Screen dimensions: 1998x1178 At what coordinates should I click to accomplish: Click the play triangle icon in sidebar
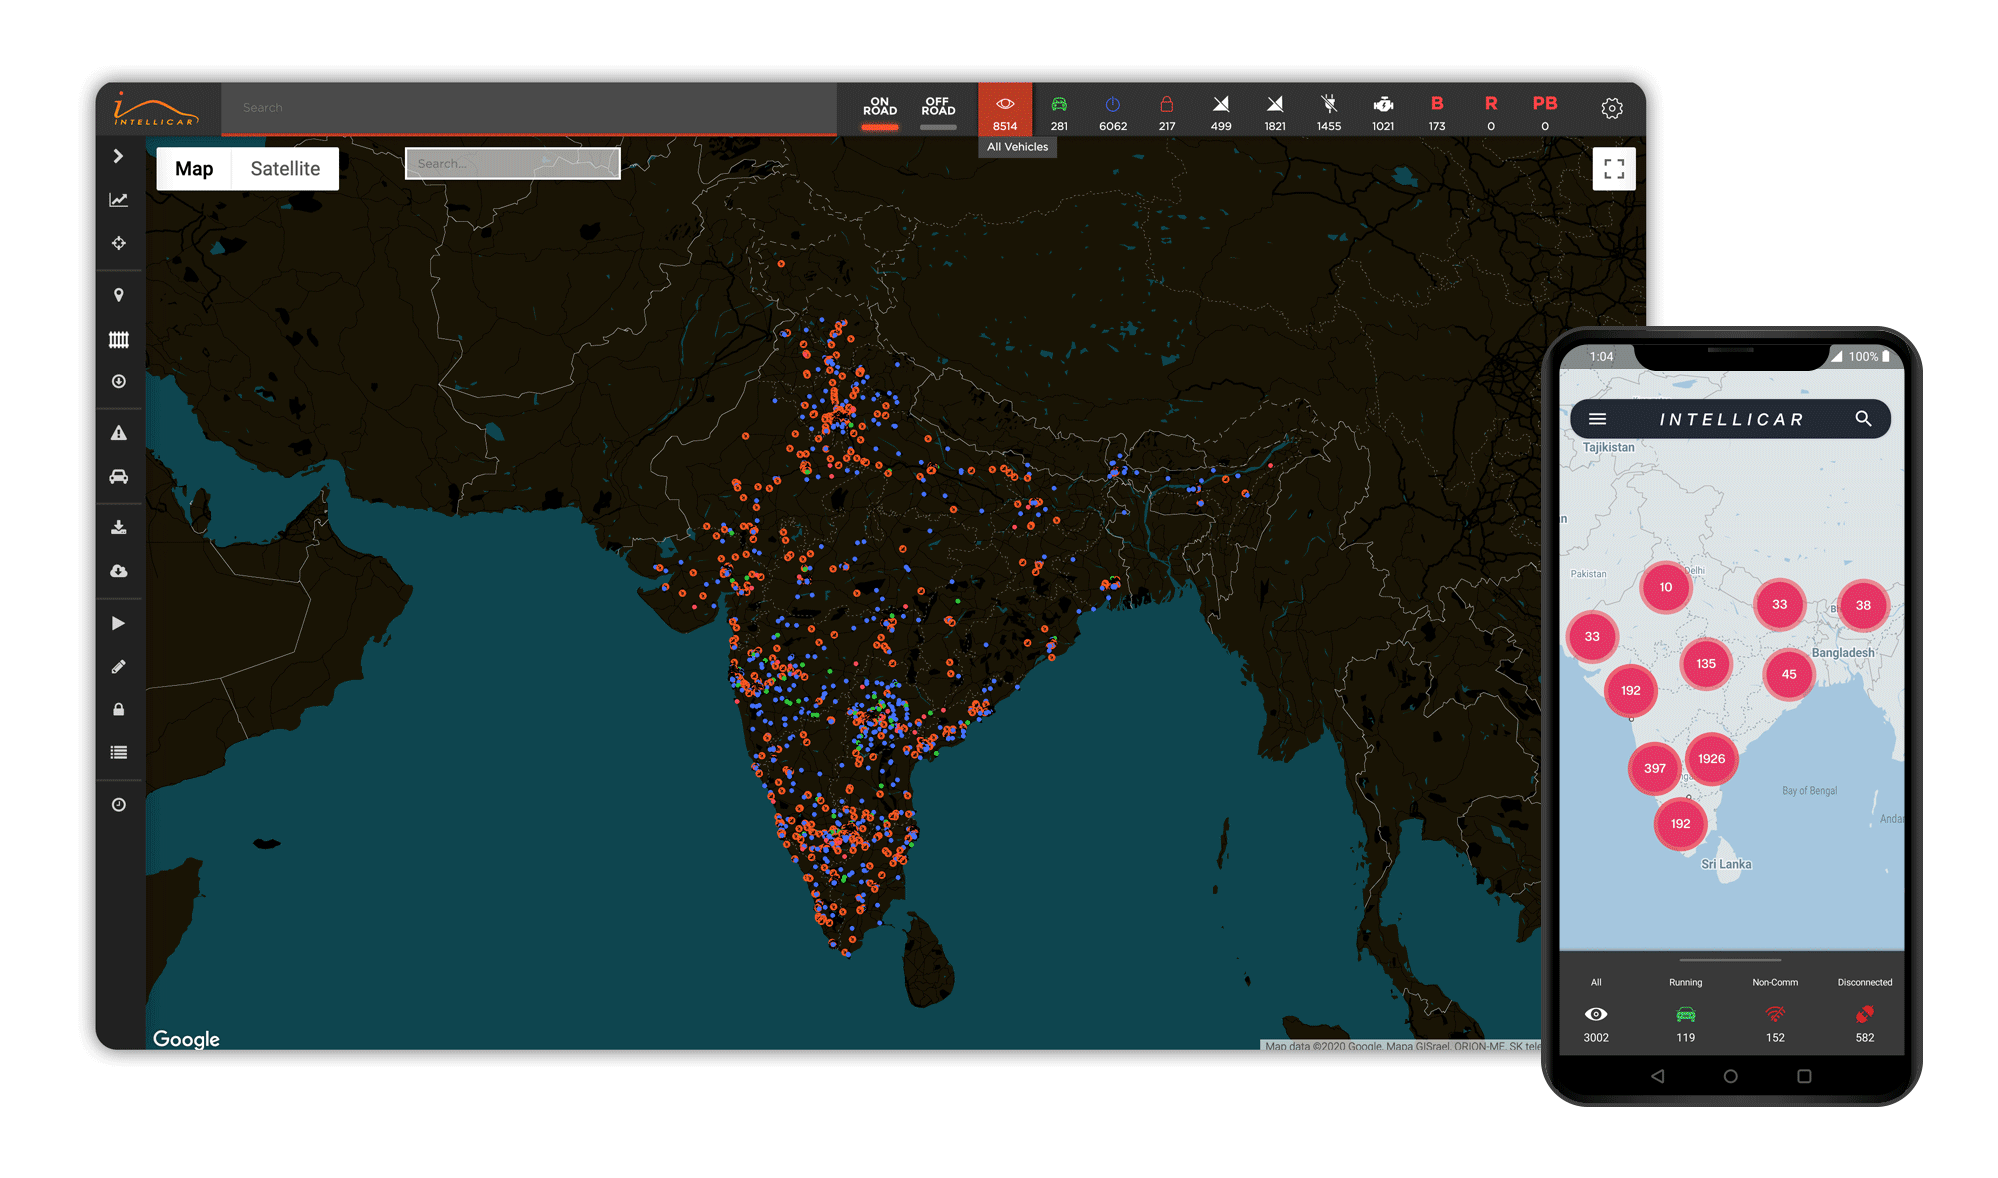pyautogui.click(x=118, y=623)
